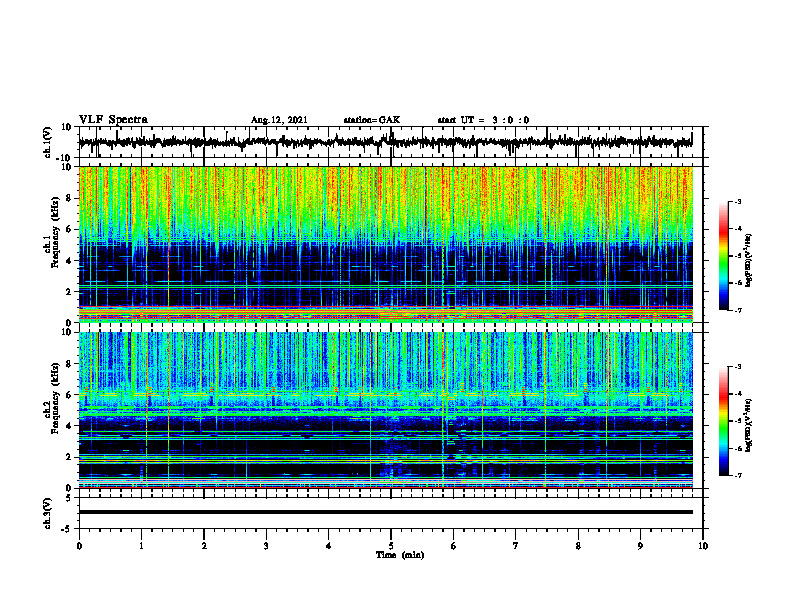This screenshot has width=792, height=612.
Task: Click time axis tick label "2"
Action: [x=204, y=546]
